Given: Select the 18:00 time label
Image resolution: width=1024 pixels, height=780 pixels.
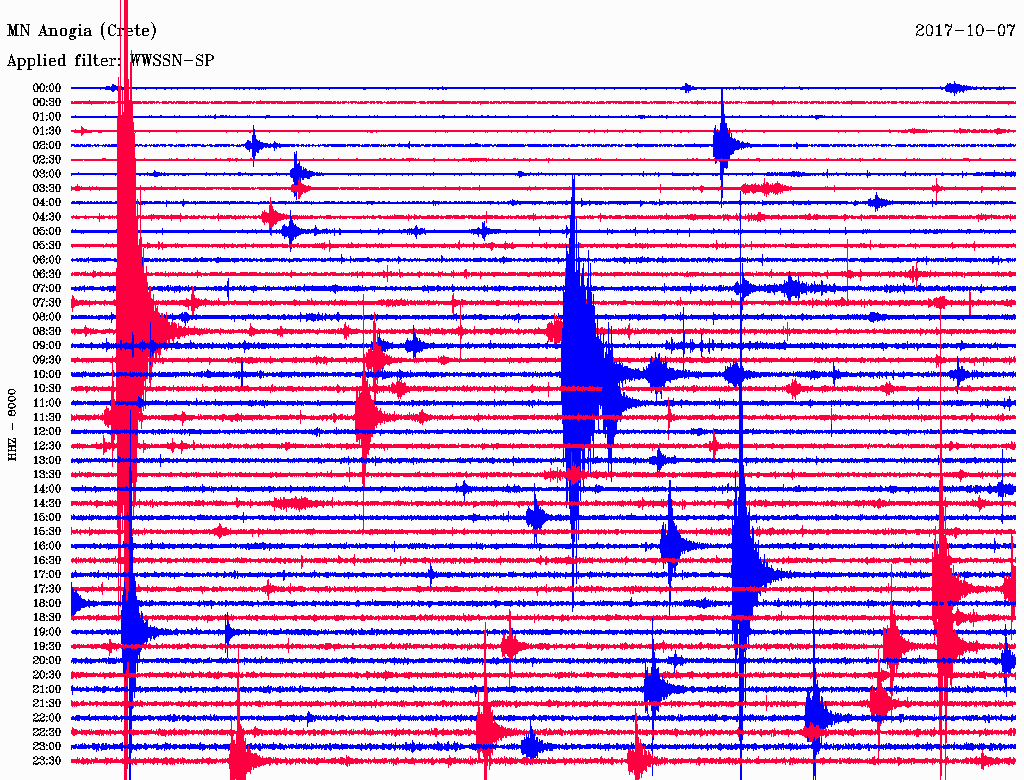Looking at the screenshot, I should [x=47, y=604].
